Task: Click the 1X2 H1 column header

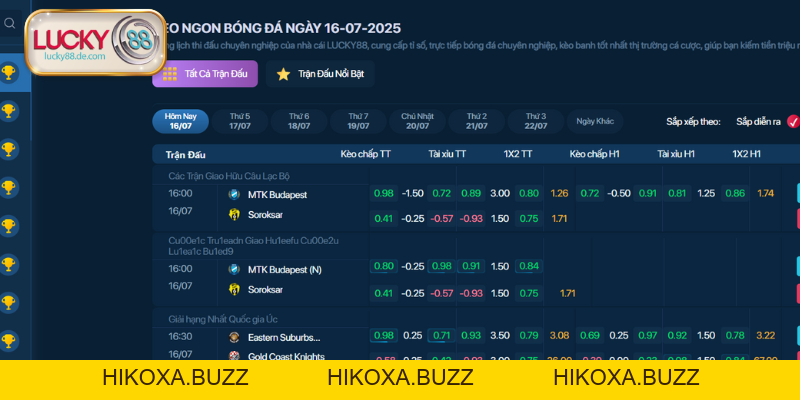Action: (x=746, y=154)
